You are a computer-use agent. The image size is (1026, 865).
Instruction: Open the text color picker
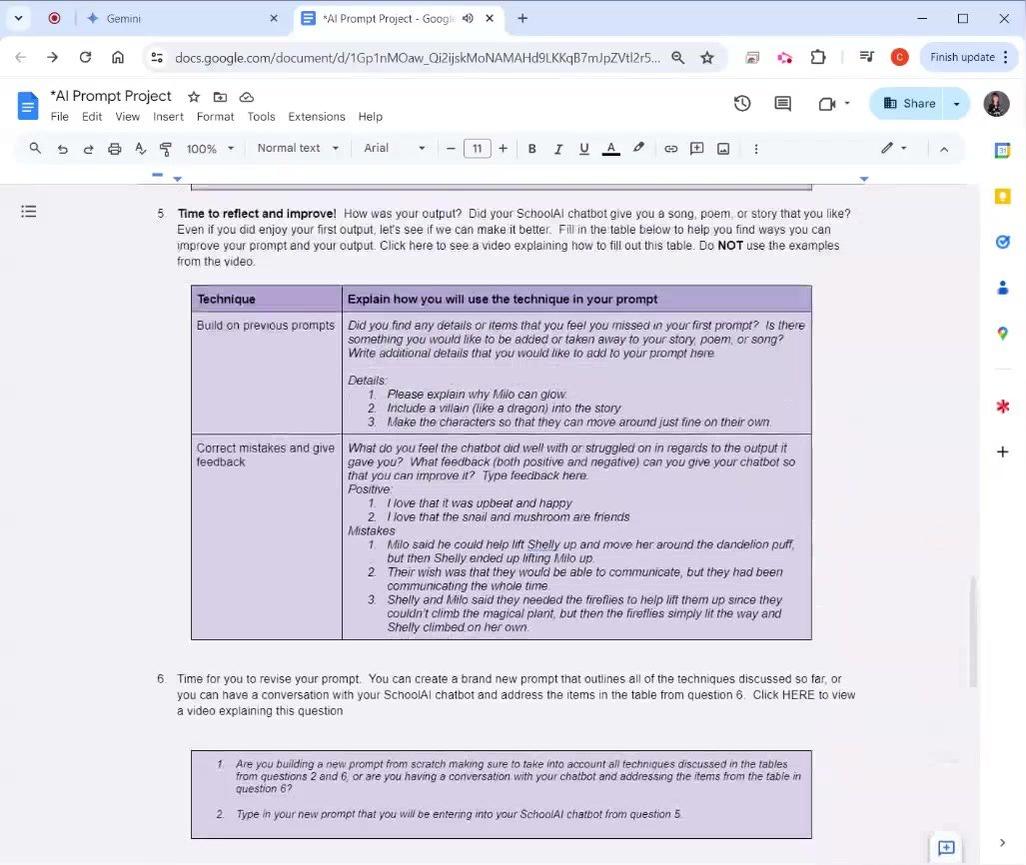click(x=610, y=149)
